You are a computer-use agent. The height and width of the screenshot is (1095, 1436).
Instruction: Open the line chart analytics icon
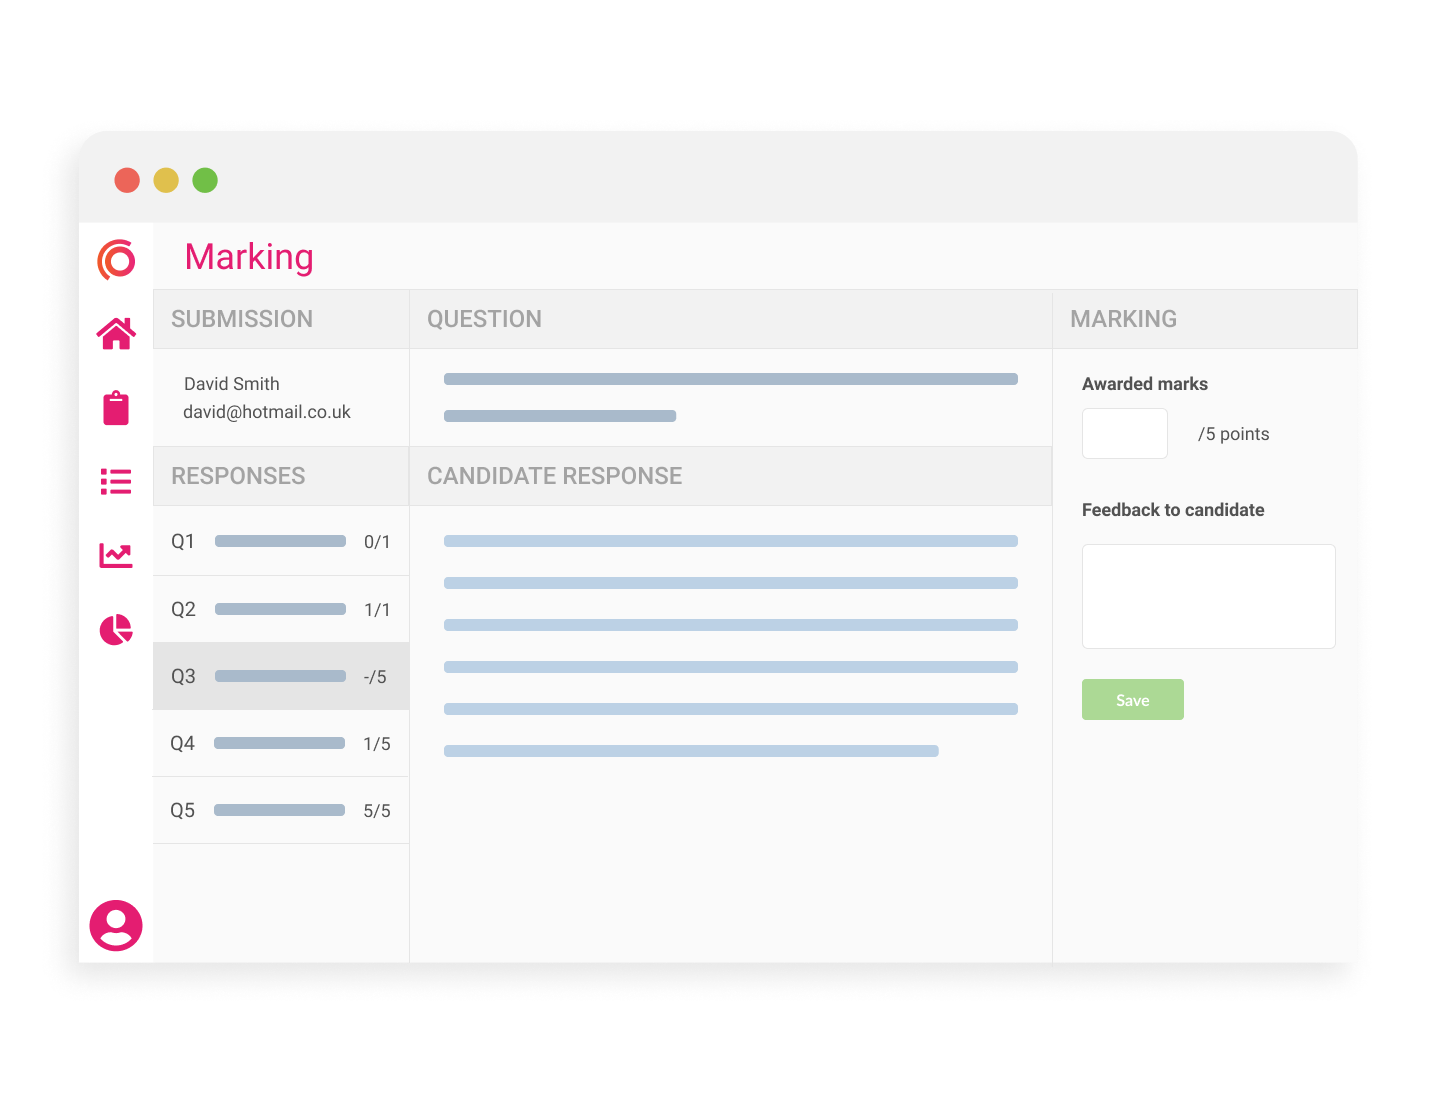[x=116, y=556]
